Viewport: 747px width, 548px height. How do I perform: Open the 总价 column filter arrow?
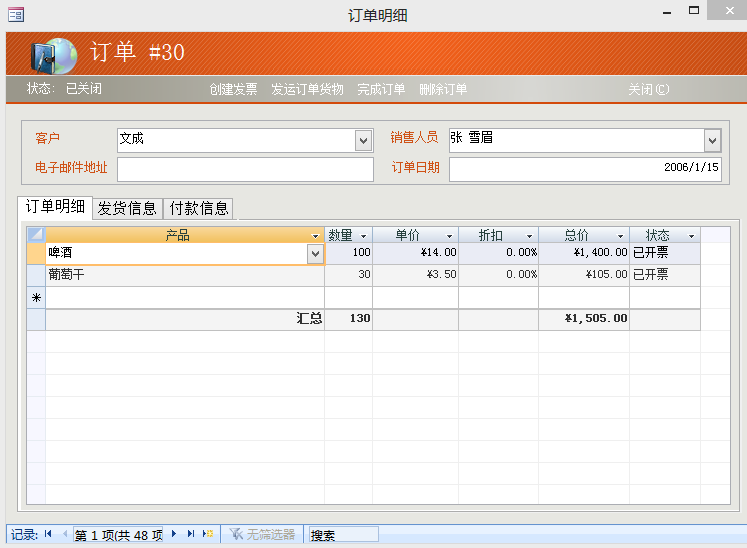(x=620, y=236)
